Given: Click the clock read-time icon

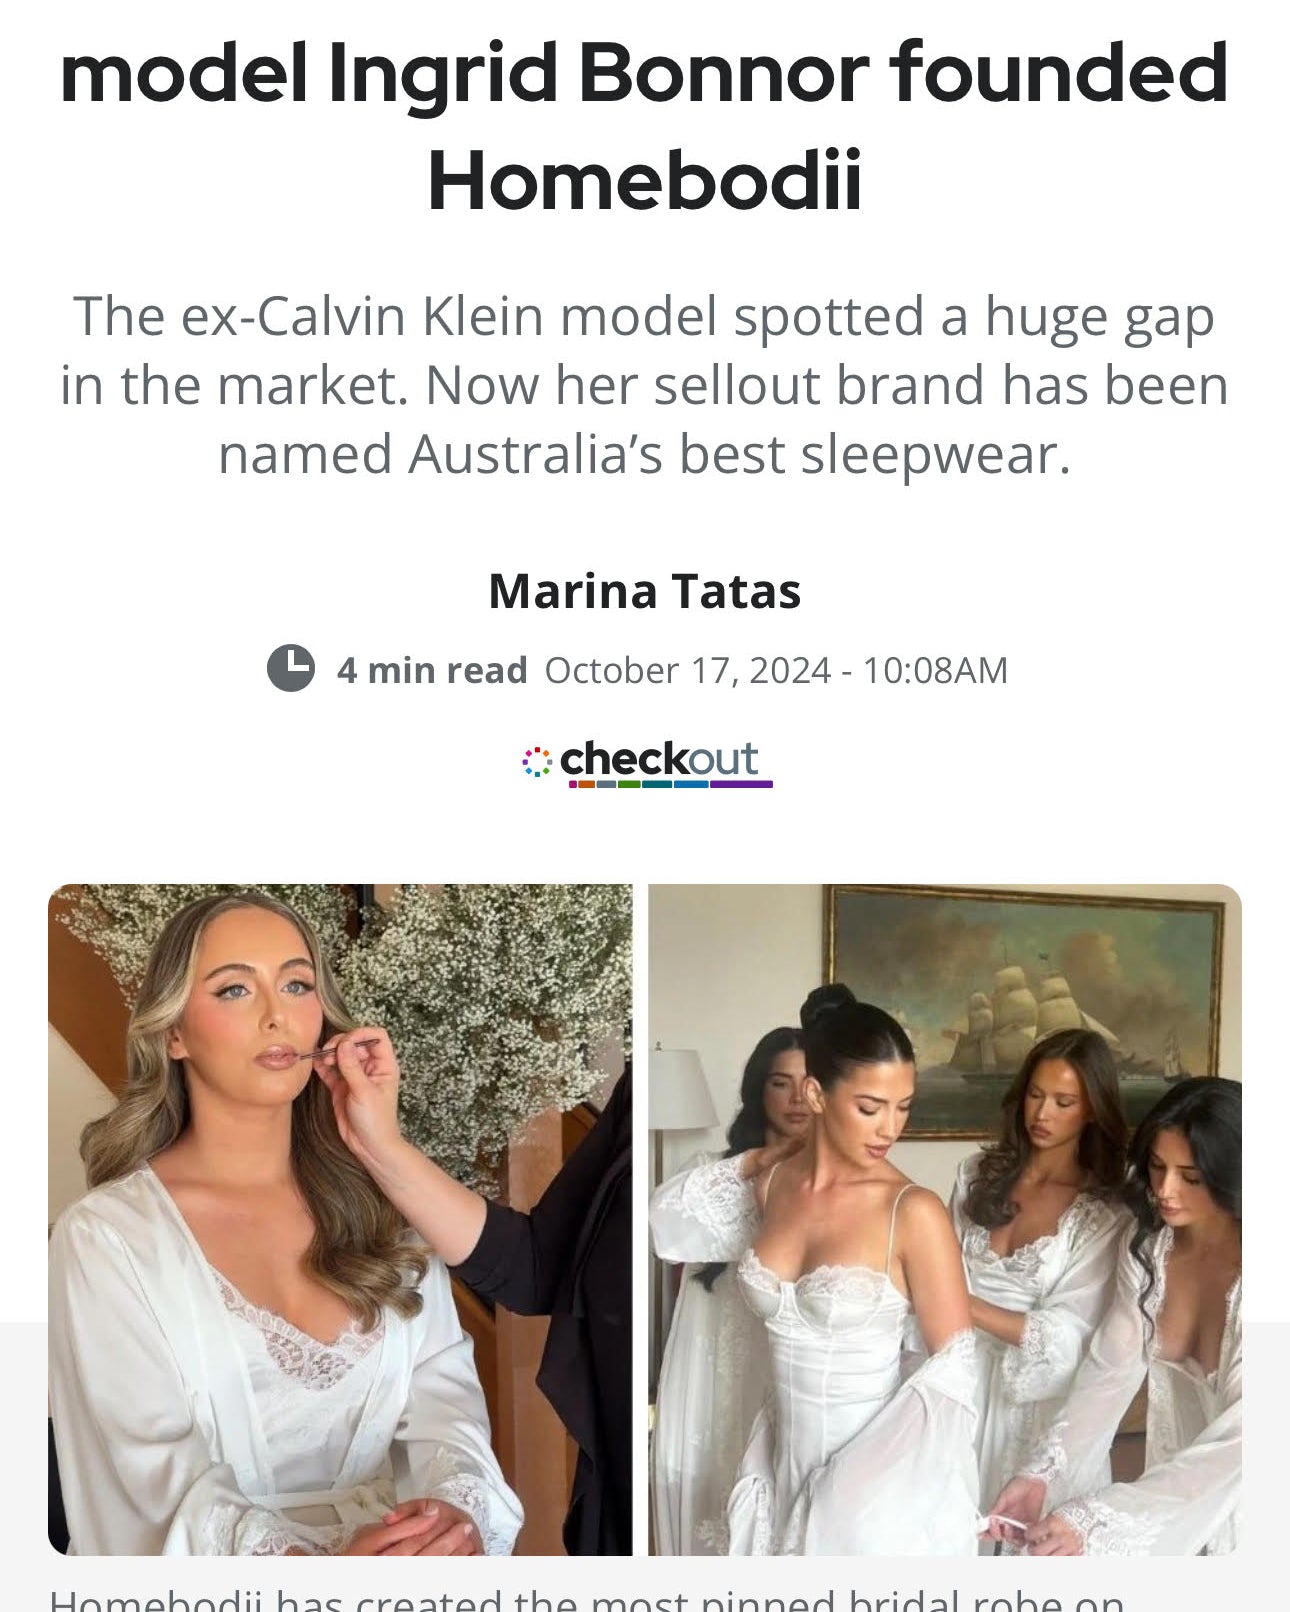Looking at the screenshot, I should click(x=291, y=668).
